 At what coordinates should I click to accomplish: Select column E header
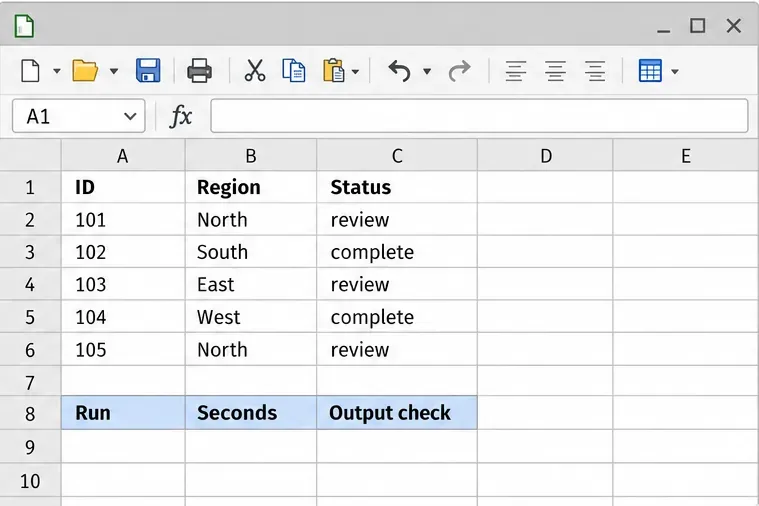pyautogui.click(x=686, y=155)
